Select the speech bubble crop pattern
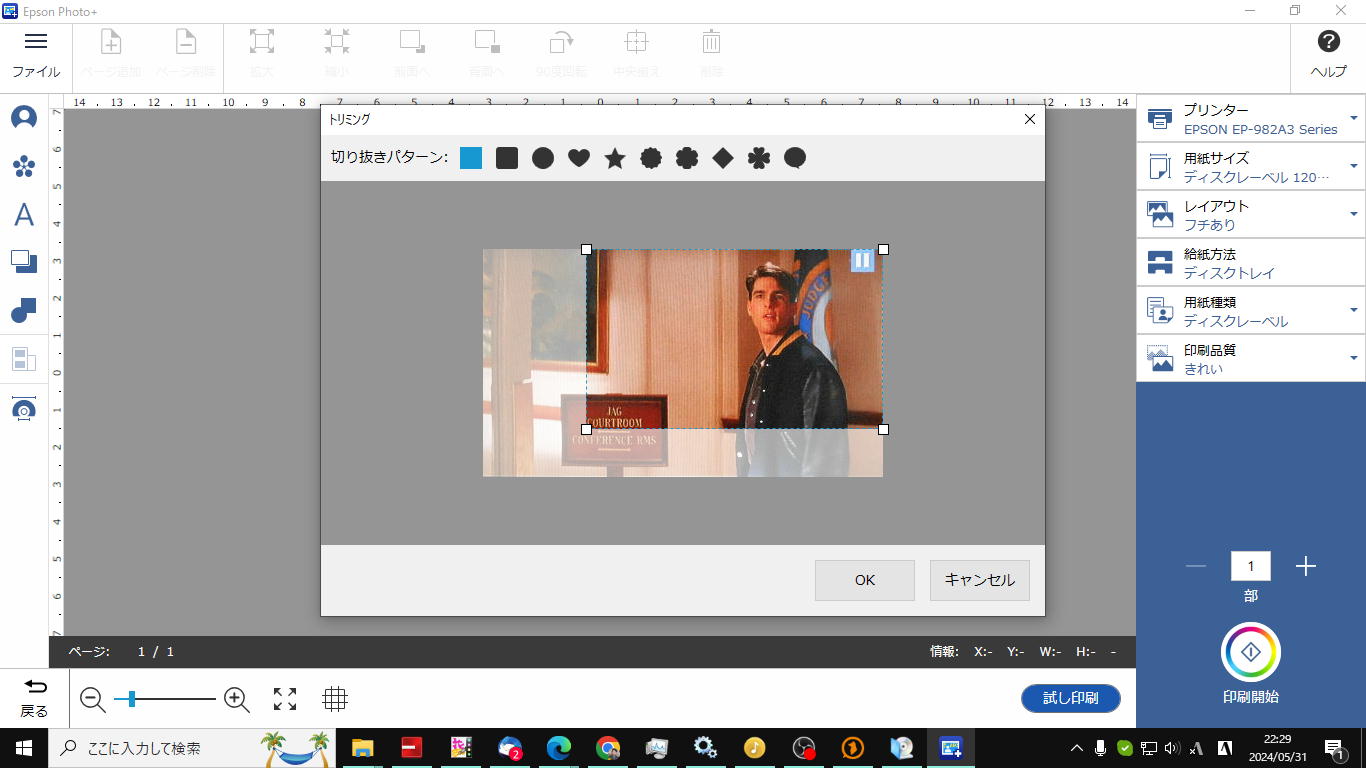Image resolution: width=1366 pixels, height=768 pixels. point(795,158)
